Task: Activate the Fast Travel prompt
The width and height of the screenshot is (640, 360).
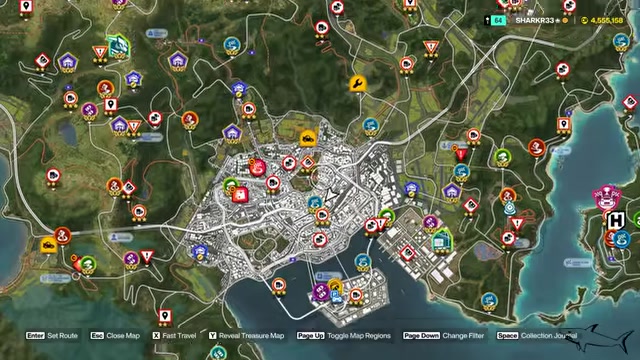Action: pos(174,336)
